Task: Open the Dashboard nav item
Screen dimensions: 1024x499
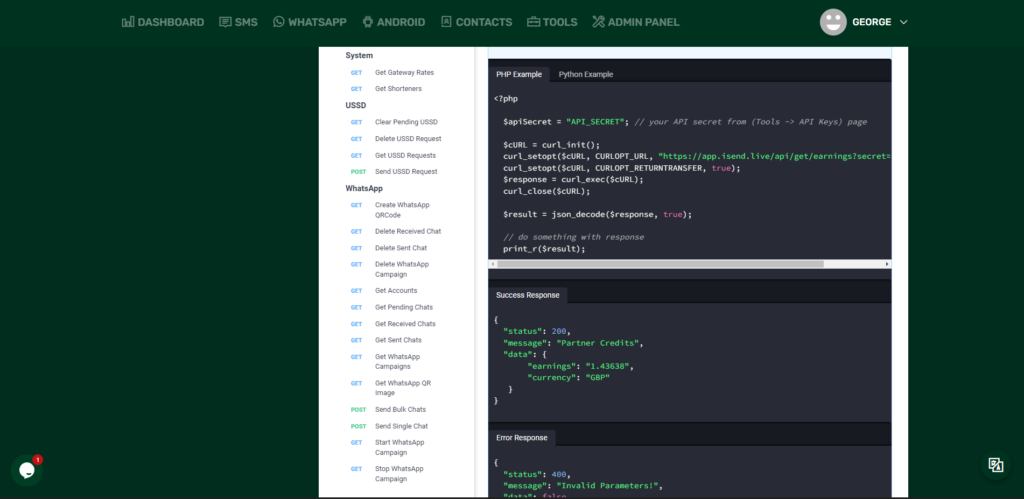Action: point(163,22)
